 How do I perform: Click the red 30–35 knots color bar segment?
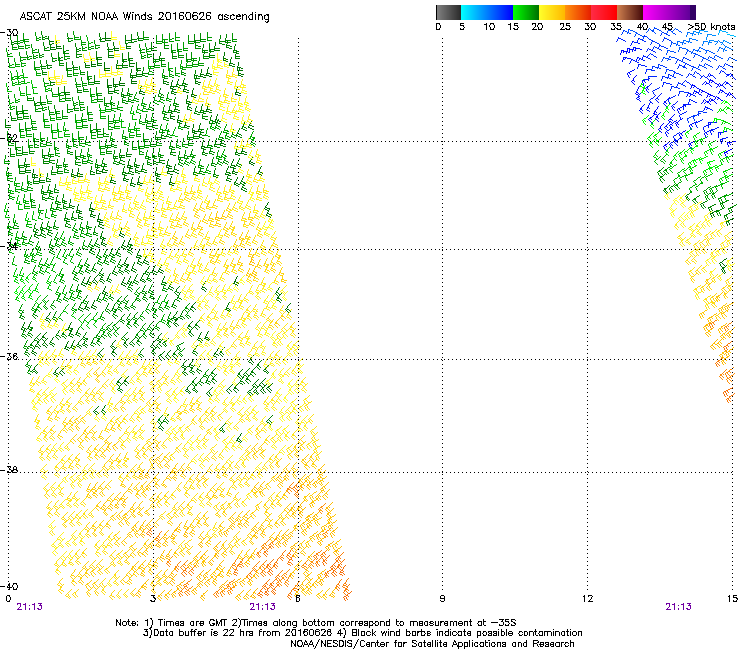(604, 12)
